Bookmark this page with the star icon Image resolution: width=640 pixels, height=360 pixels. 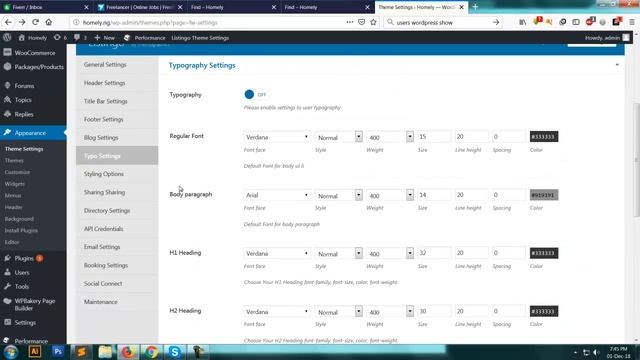coord(373,22)
